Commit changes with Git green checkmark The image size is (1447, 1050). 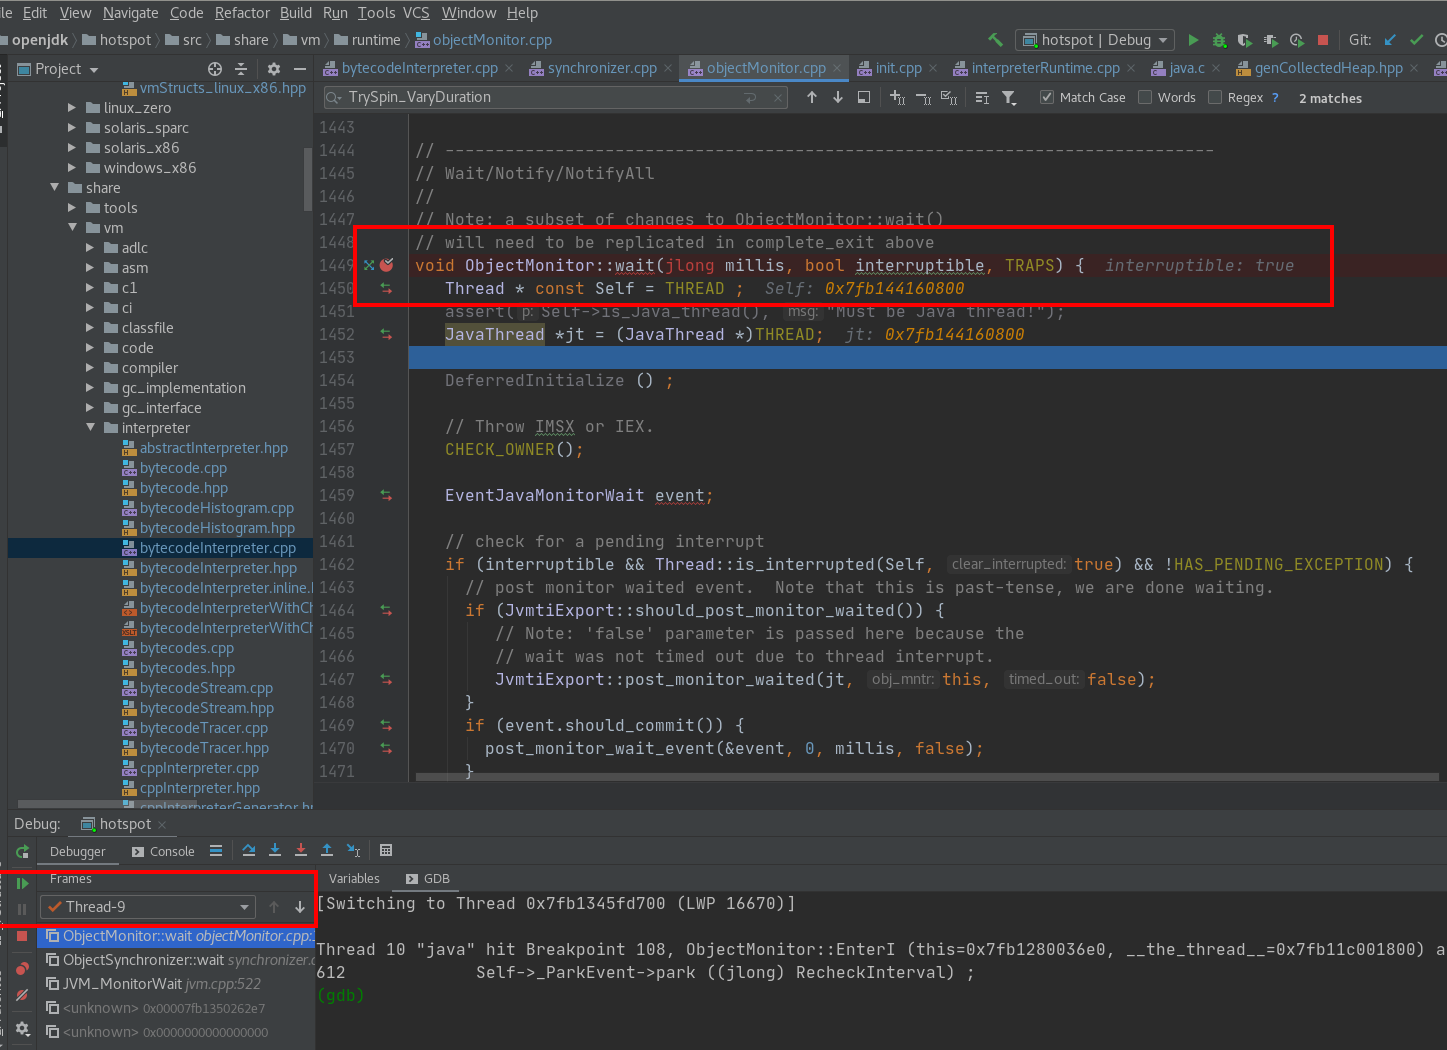1416,40
